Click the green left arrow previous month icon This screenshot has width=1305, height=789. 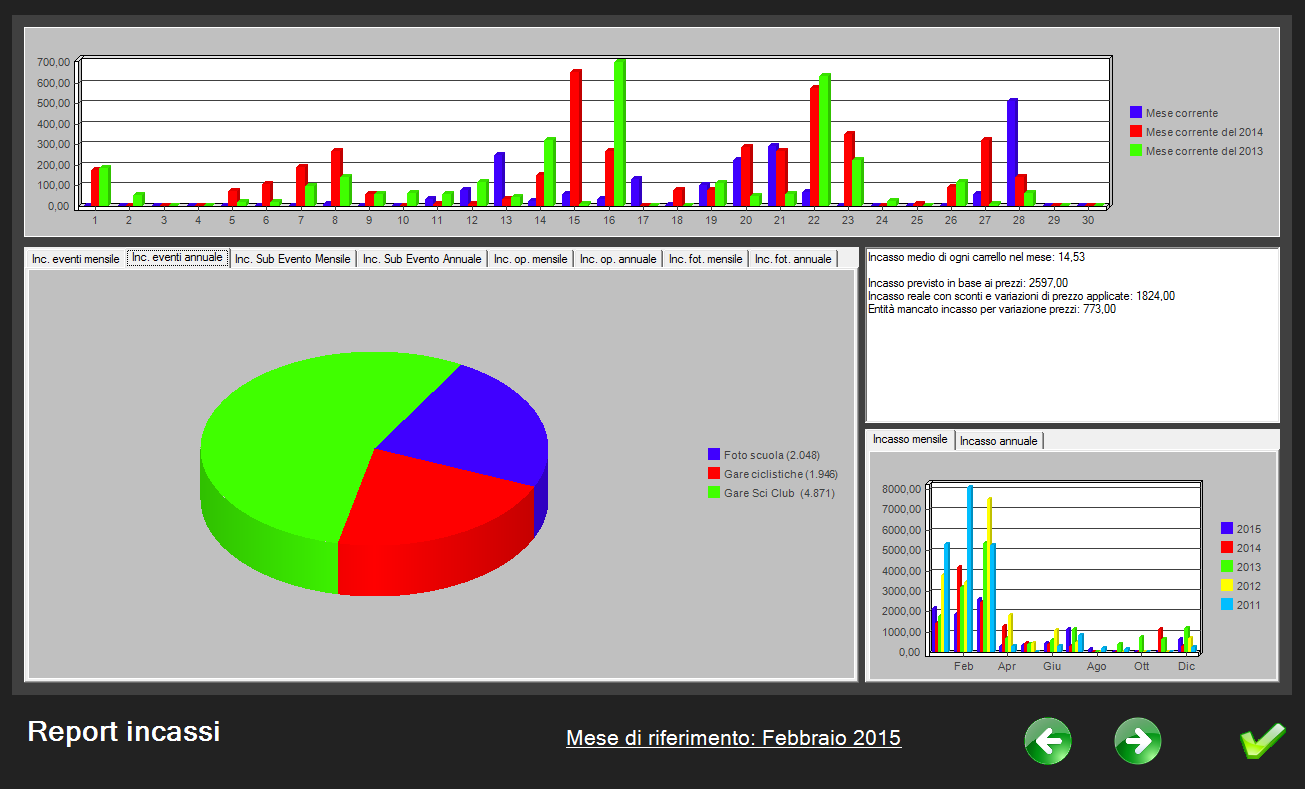pyautogui.click(x=1047, y=741)
